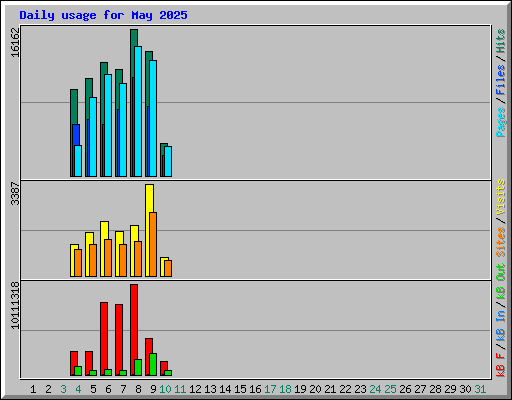The width and height of the screenshot is (512, 400).
Task: Click day 12 on the x-axis
Action: [195, 389]
